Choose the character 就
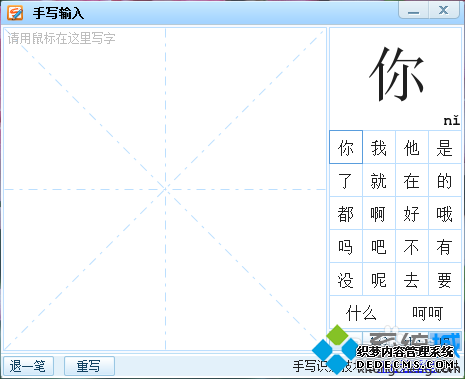Screen dimensions: 465x379 pos(379,180)
